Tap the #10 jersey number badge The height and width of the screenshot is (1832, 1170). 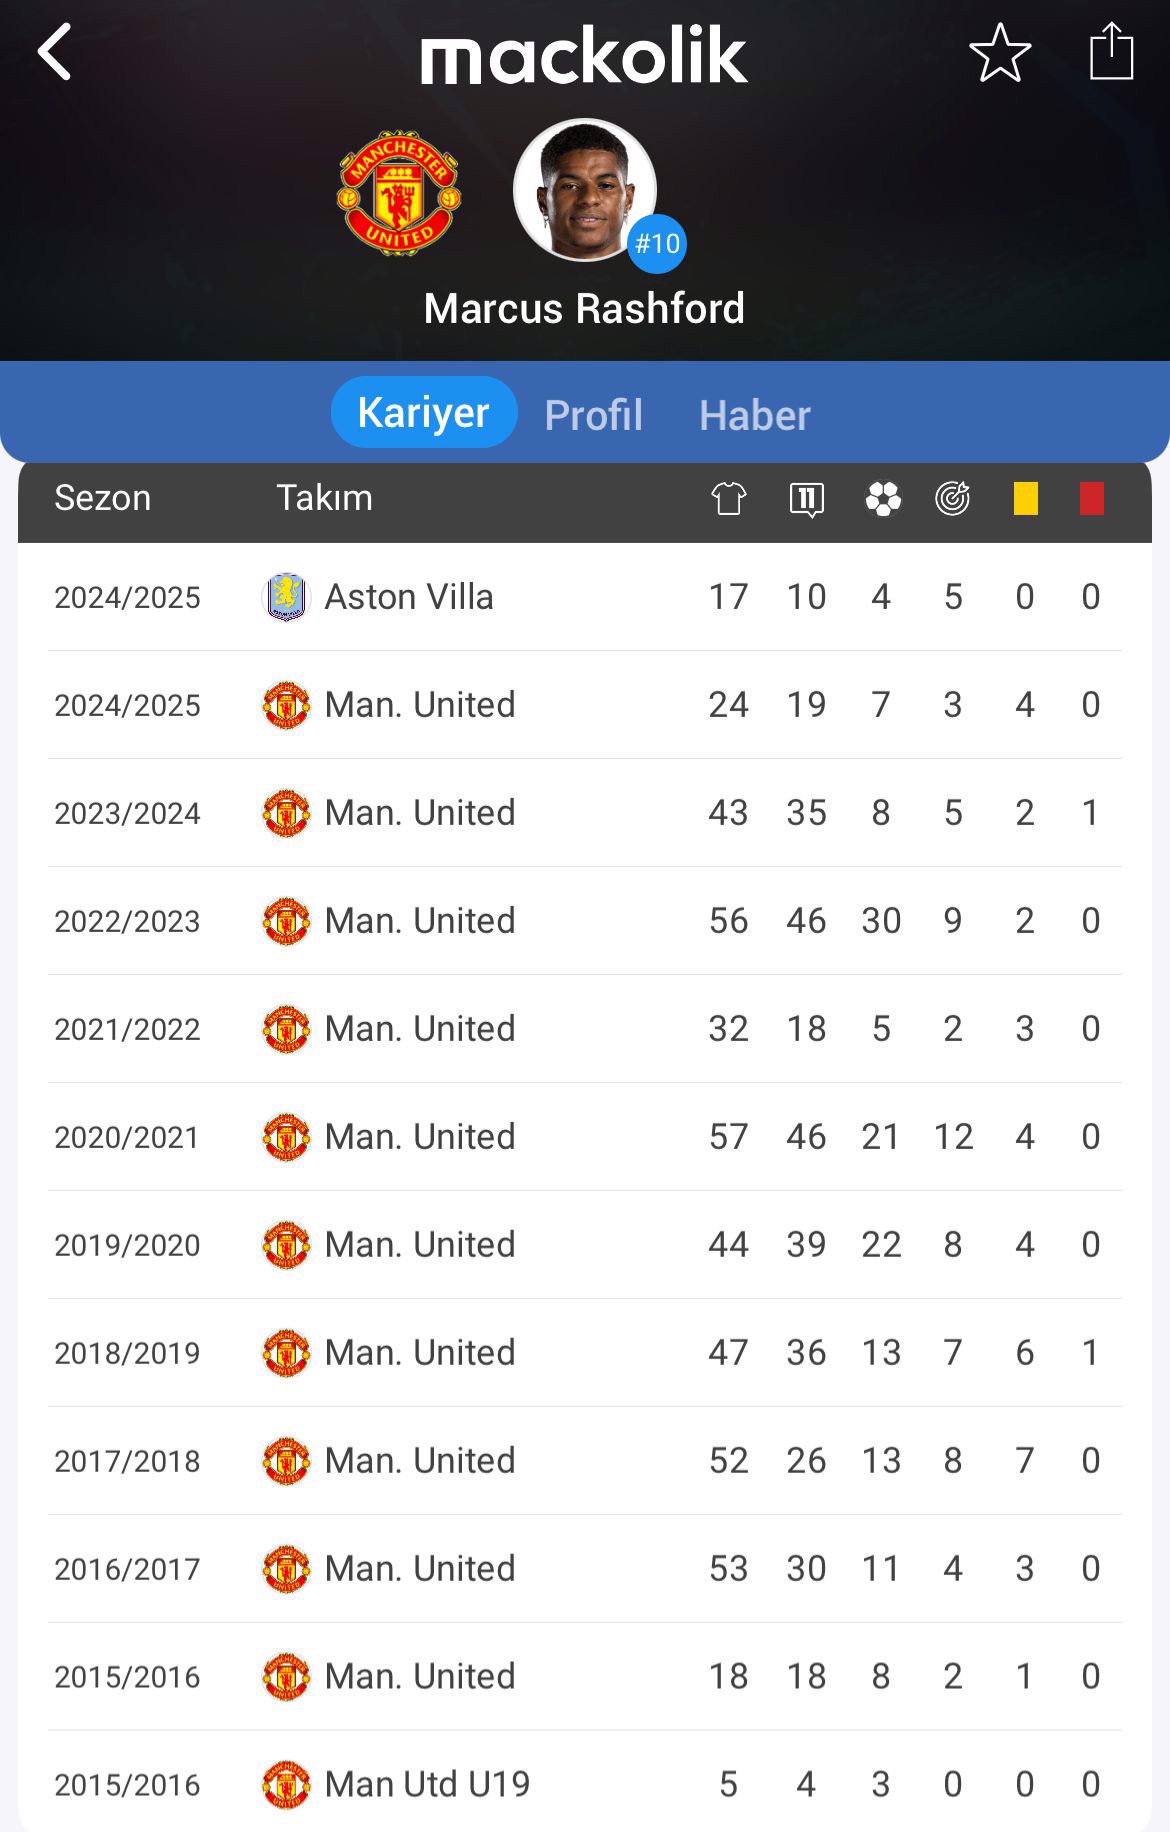coord(657,244)
